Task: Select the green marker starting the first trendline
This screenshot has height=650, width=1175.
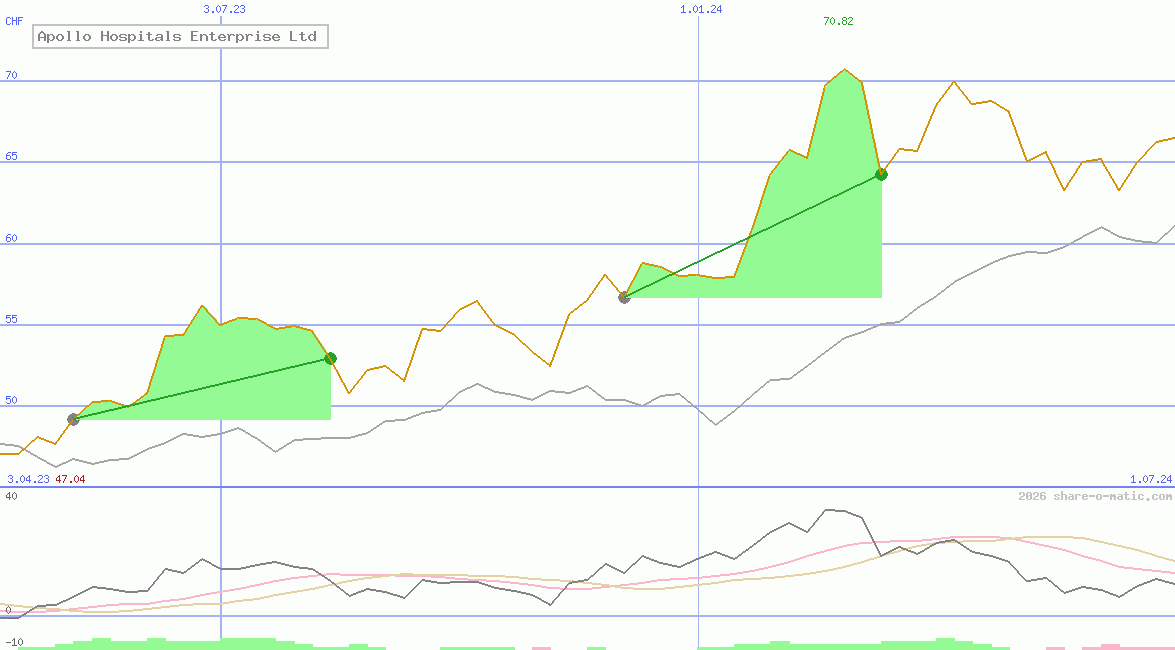Action: [x=74, y=420]
